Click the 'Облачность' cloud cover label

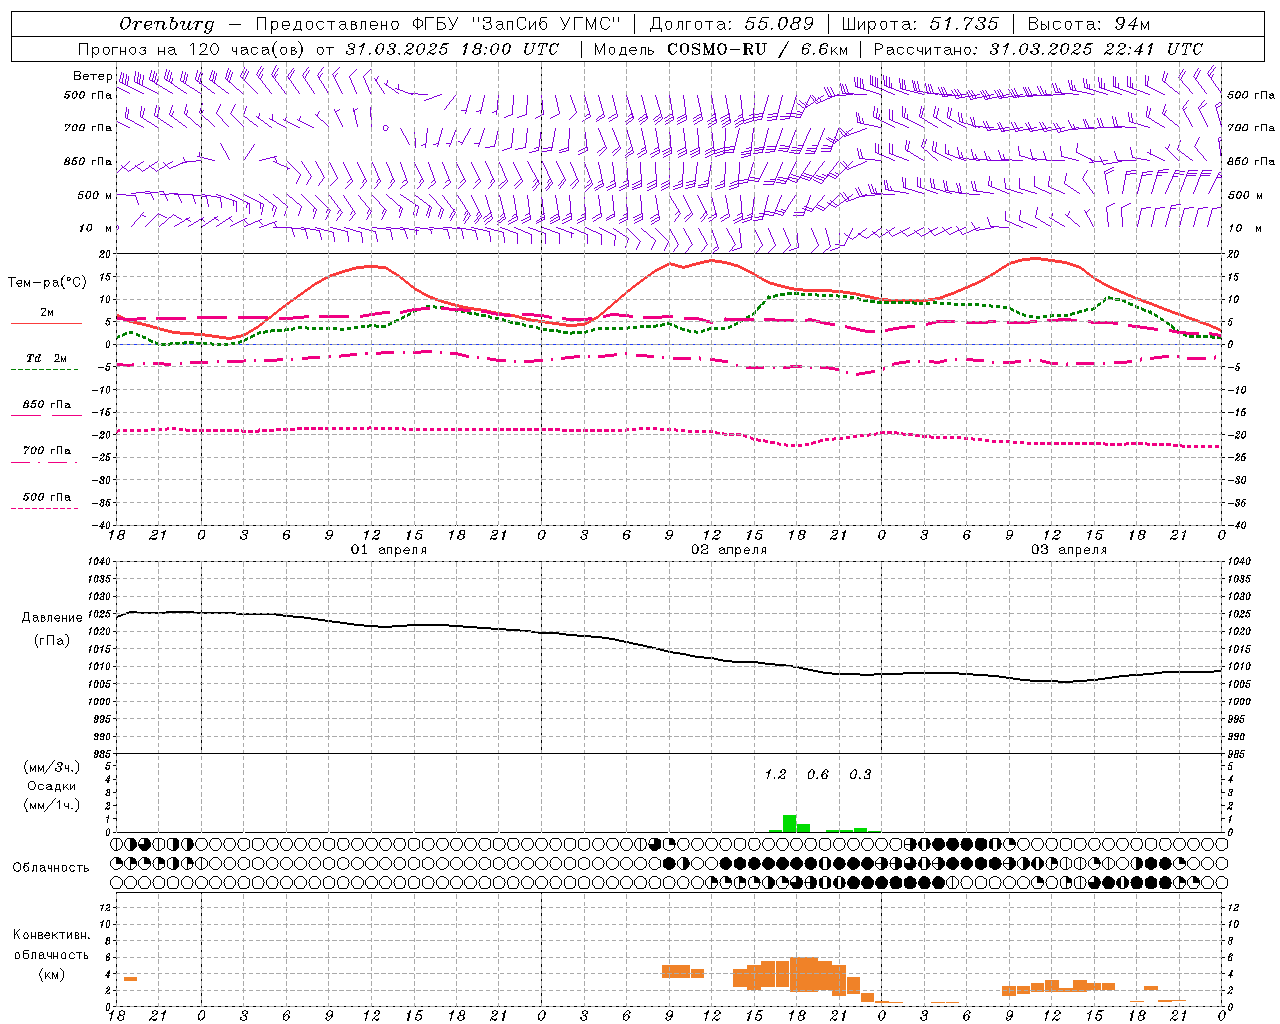[x=51, y=867]
